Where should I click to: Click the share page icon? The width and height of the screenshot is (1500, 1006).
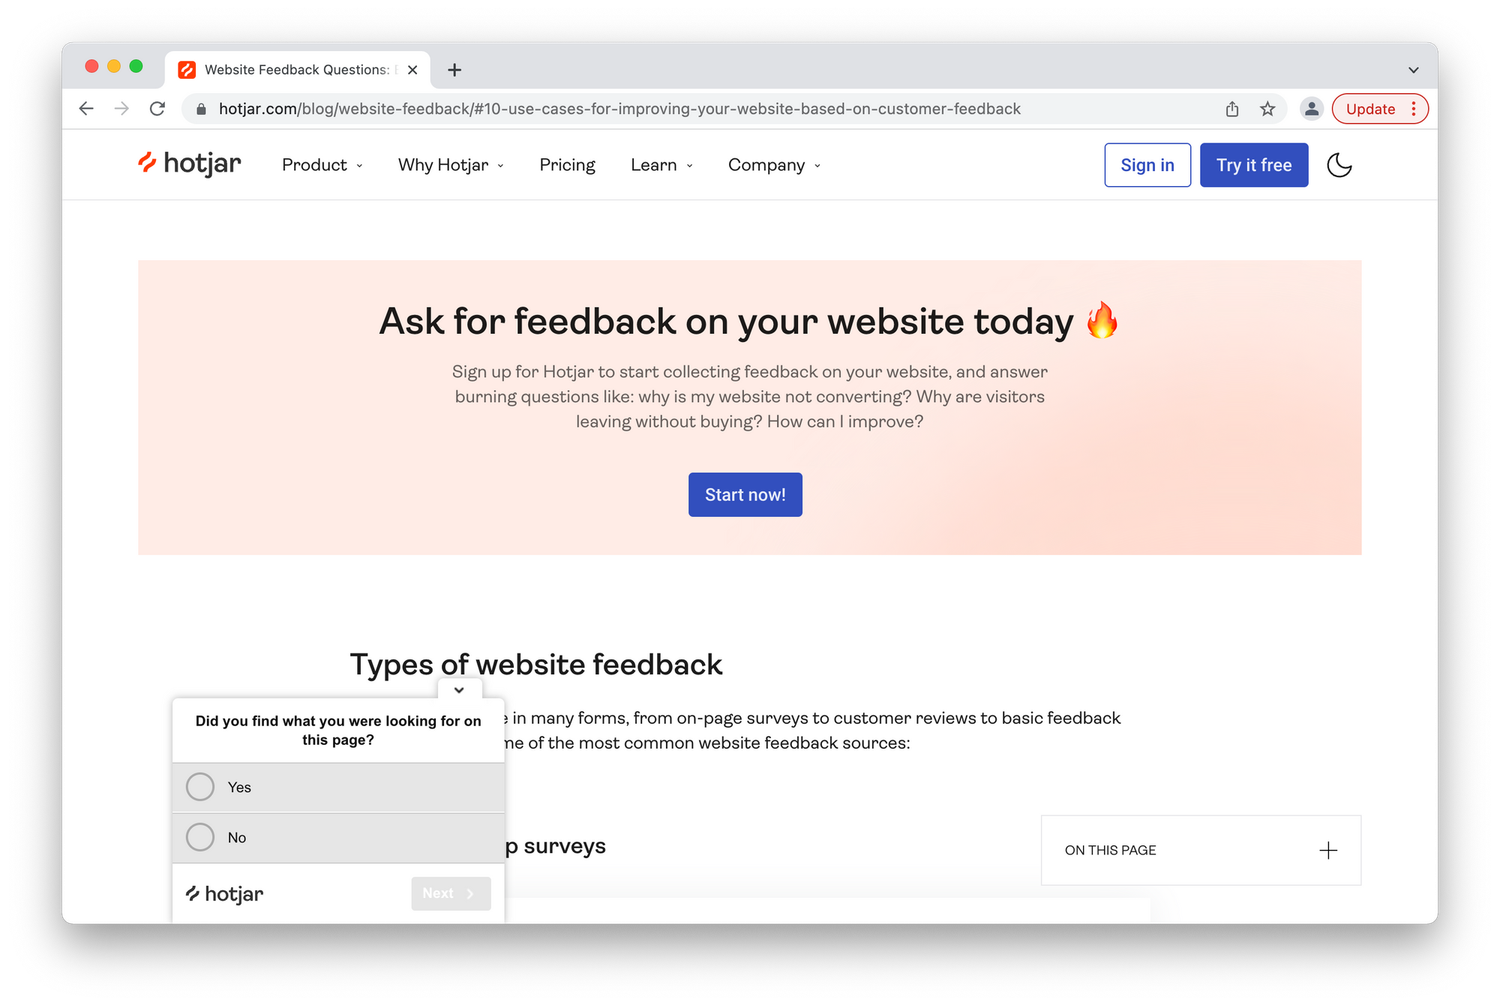point(1232,109)
